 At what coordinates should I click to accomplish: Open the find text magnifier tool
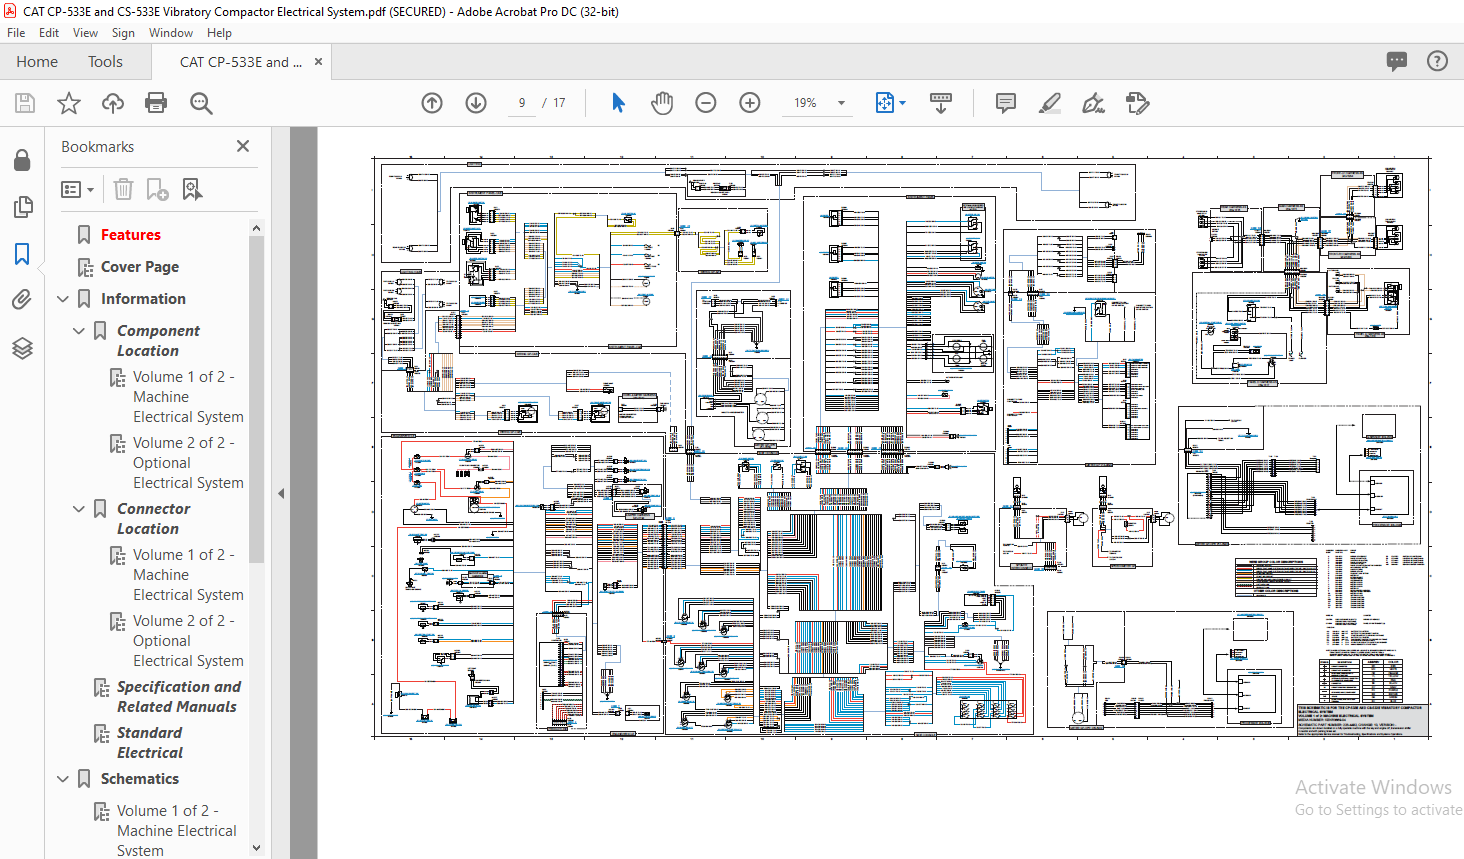click(201, 103)
